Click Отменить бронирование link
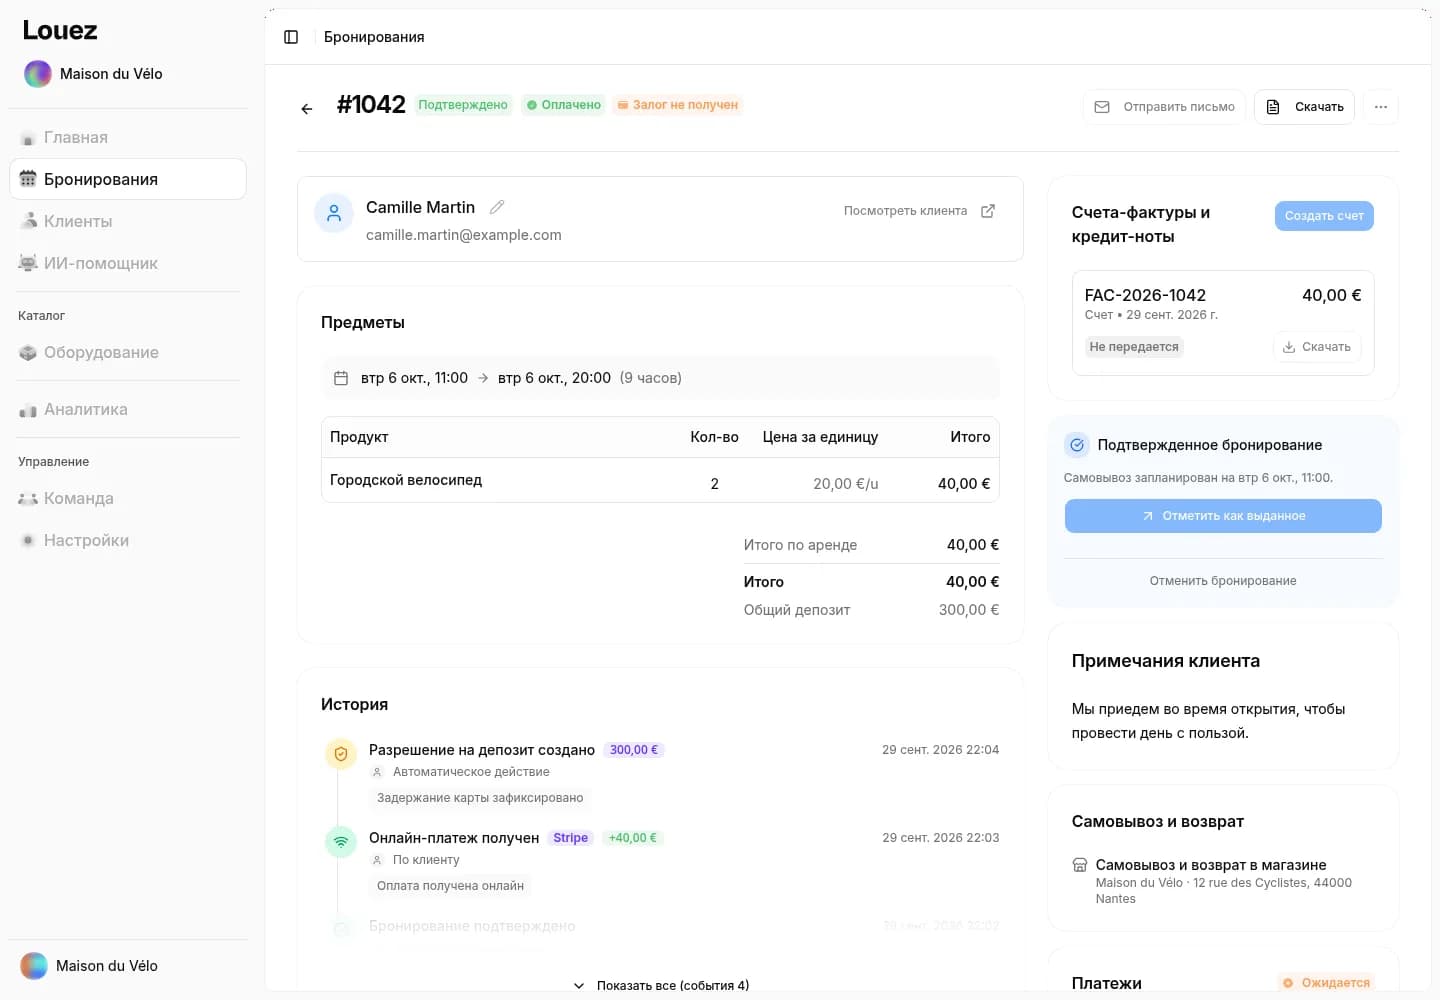 (1223, 581)
